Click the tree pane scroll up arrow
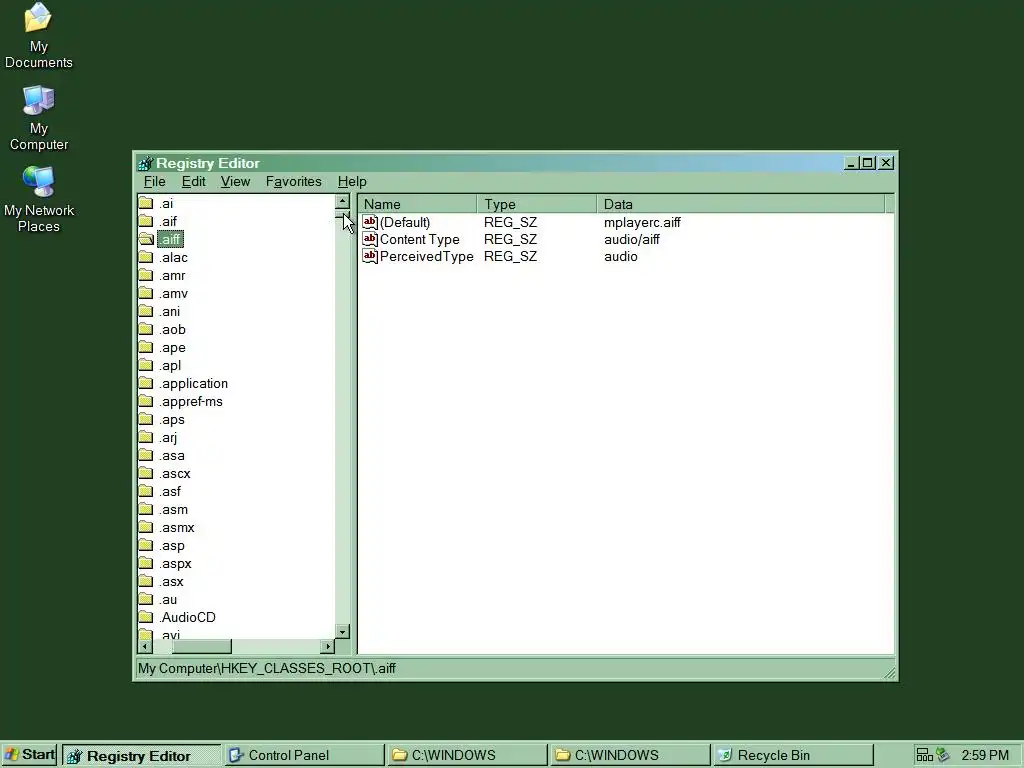This screenshot has width=1024, height=768. 342,202
